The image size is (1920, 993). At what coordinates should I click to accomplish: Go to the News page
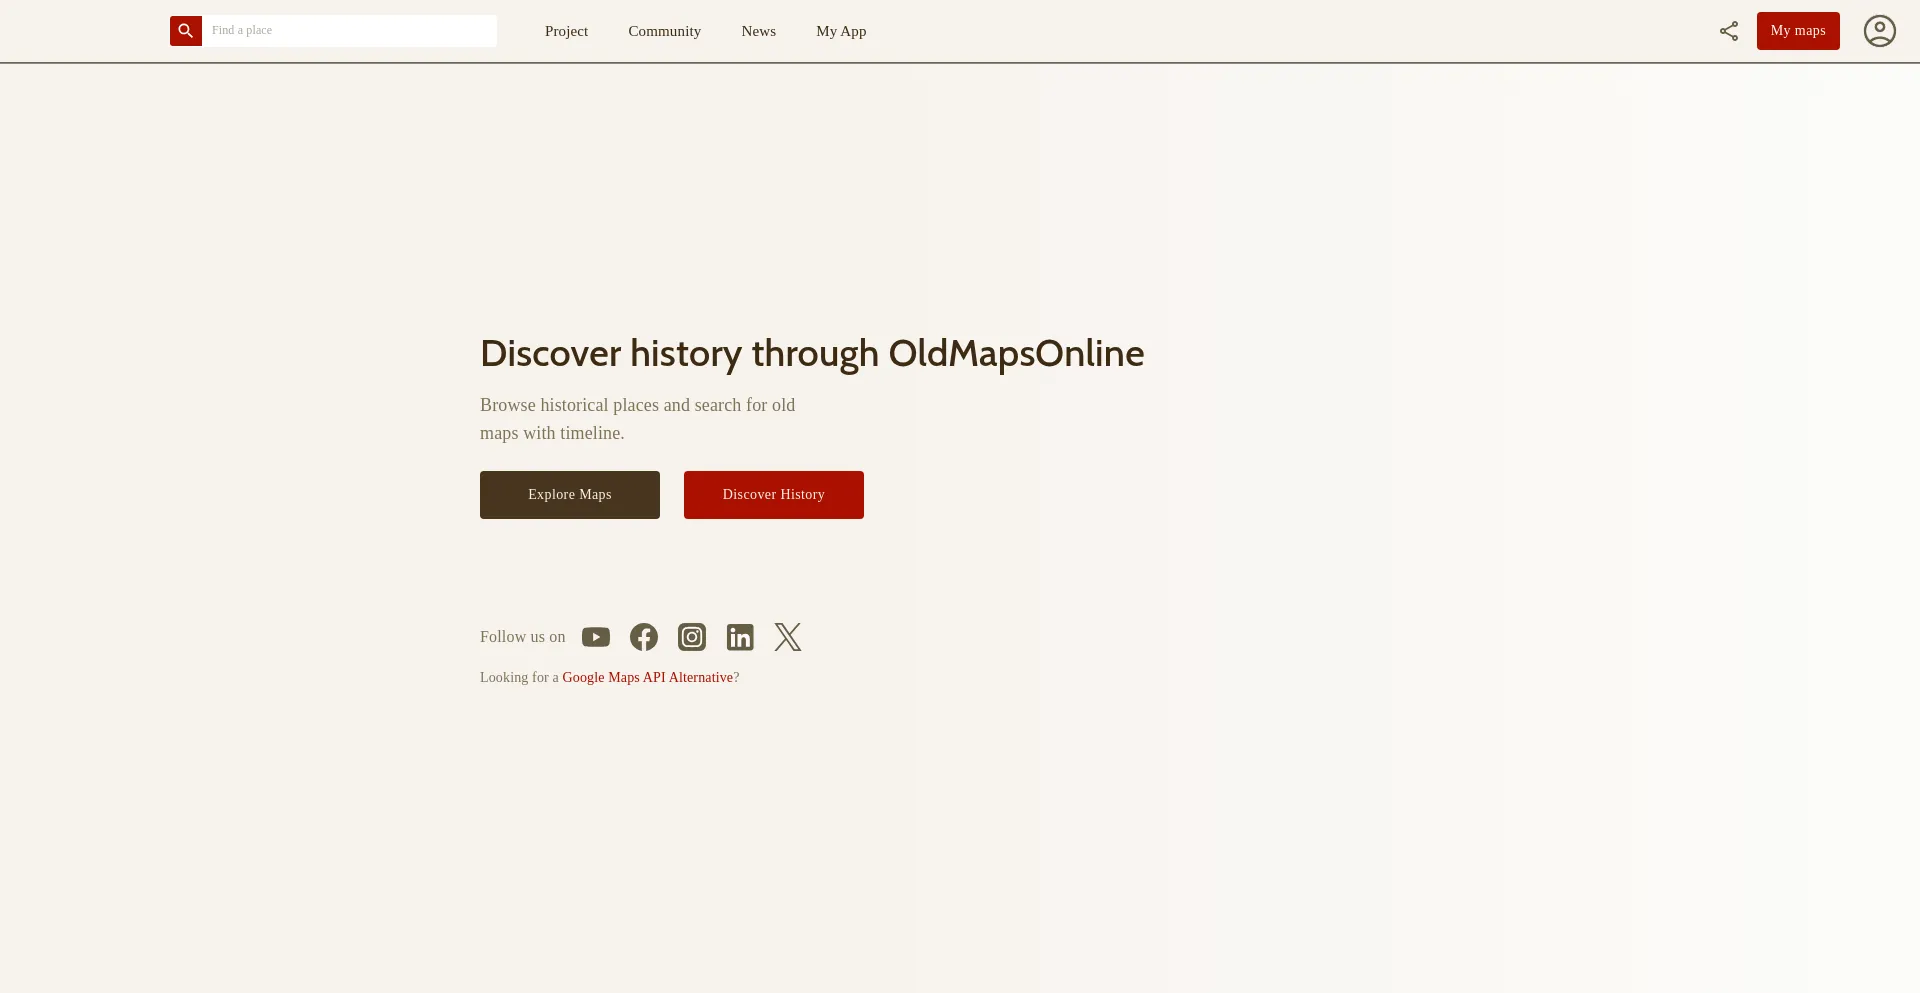point(758,31)
